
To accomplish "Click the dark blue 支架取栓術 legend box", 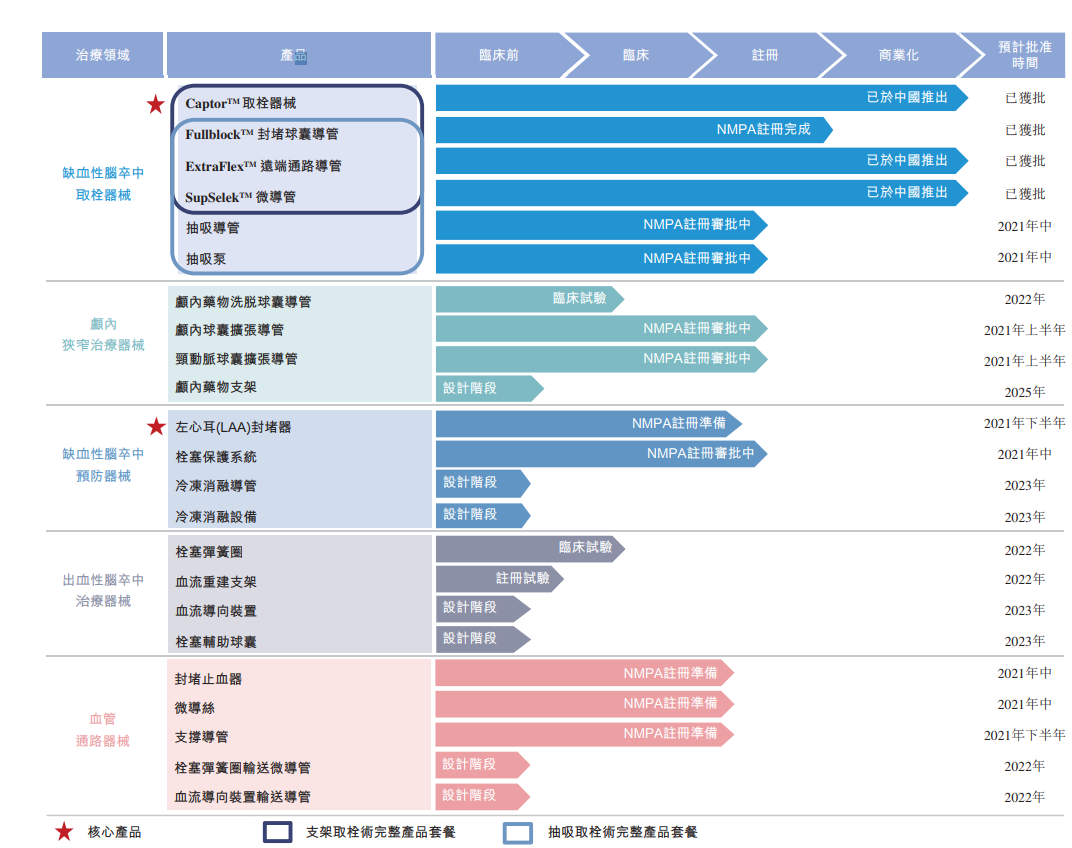I will (x=277, y=831).
